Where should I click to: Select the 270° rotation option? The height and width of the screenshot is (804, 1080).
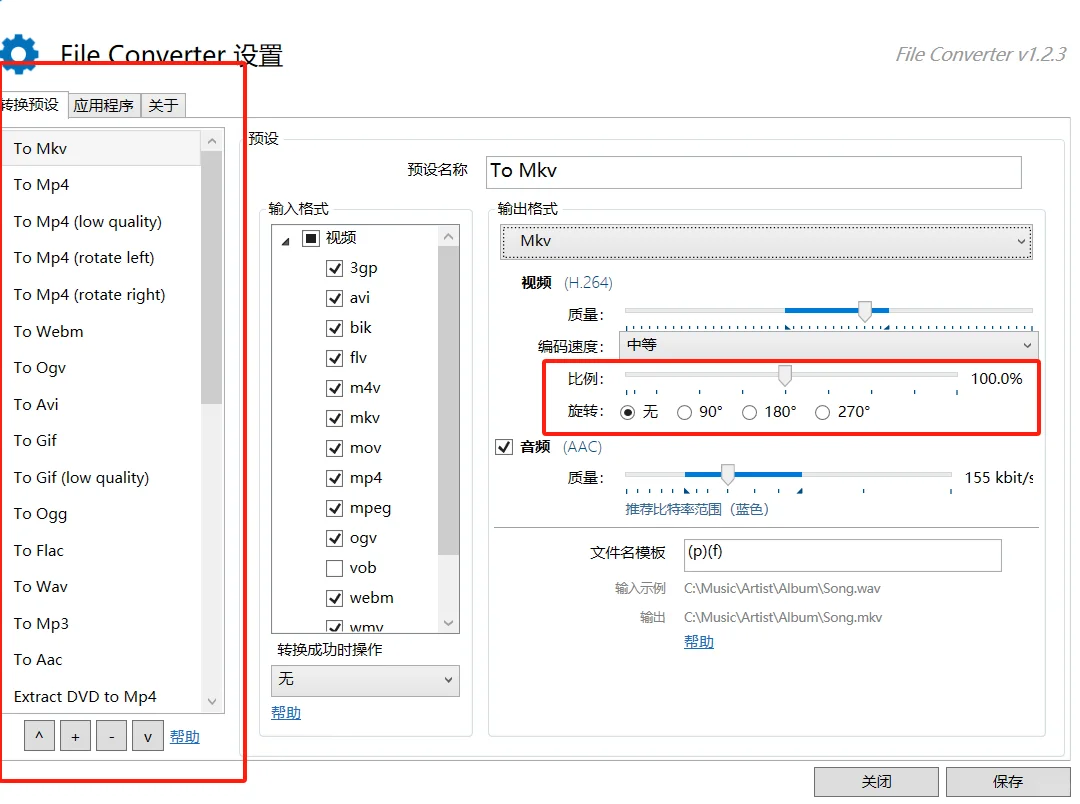click(x=821, y=412)
